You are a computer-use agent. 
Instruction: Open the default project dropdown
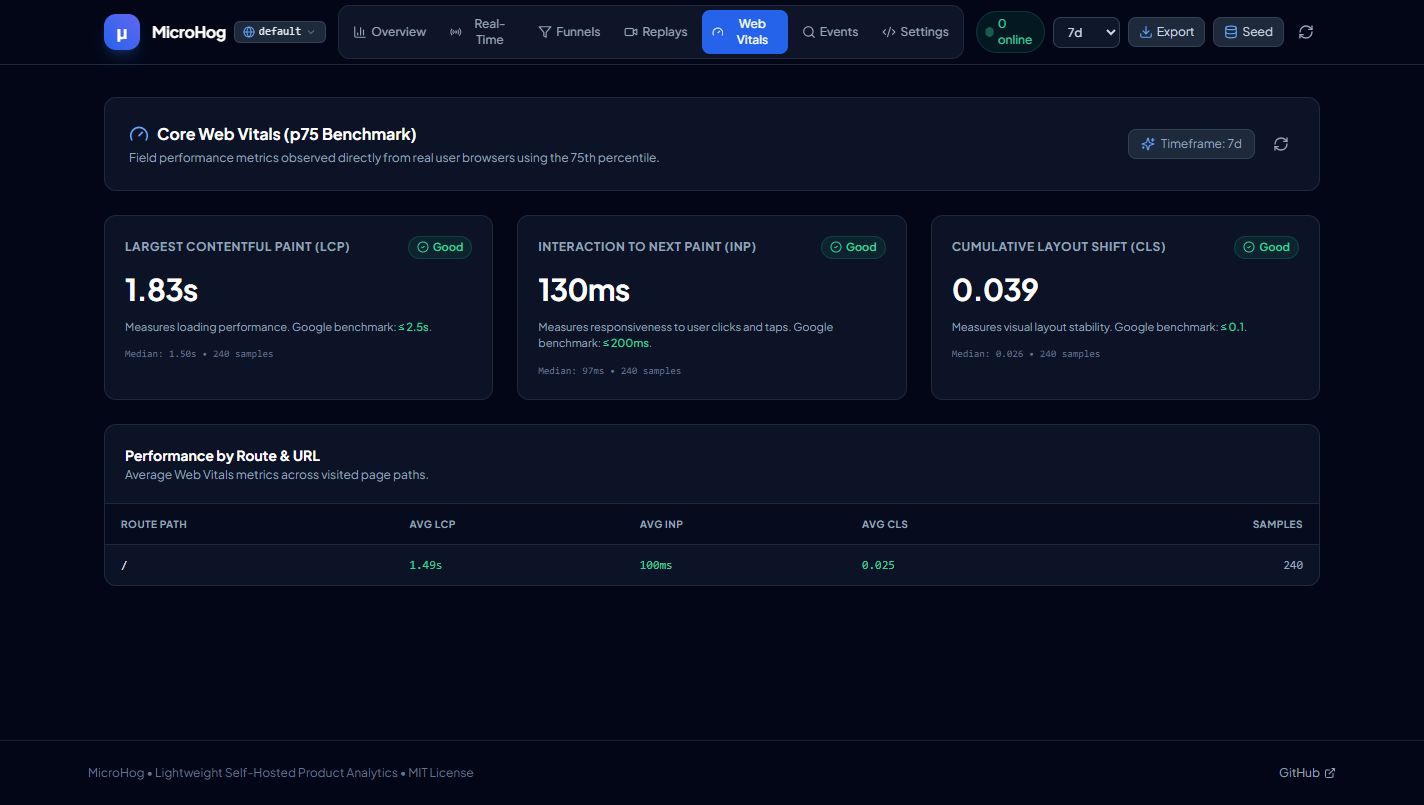280,32
